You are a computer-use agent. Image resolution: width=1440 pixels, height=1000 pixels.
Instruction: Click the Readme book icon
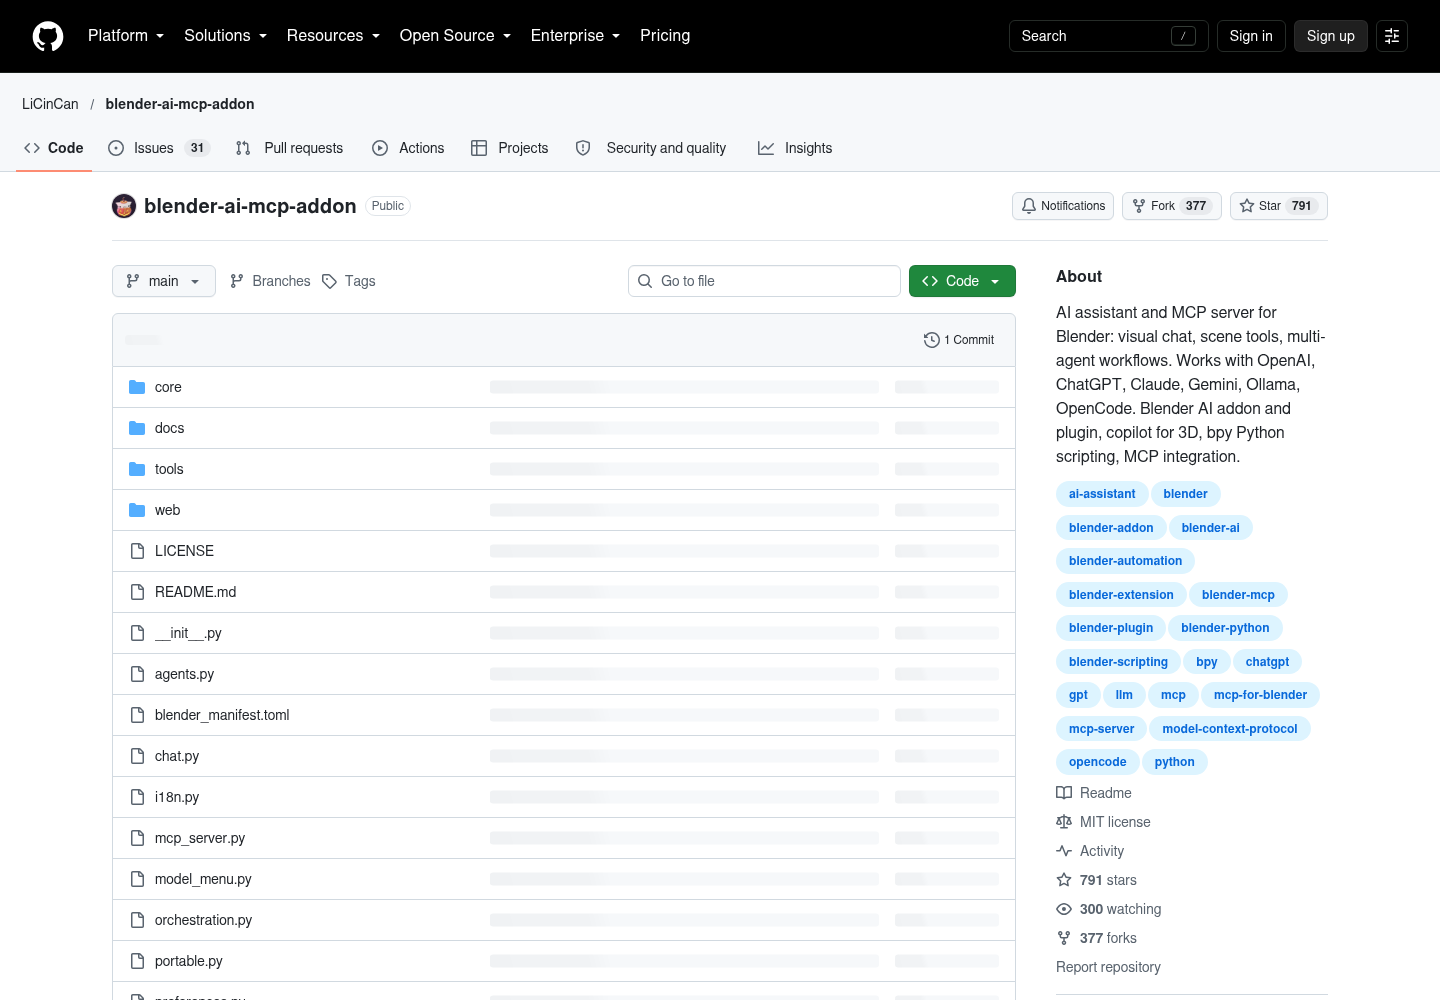click(x=1064, y=793)
